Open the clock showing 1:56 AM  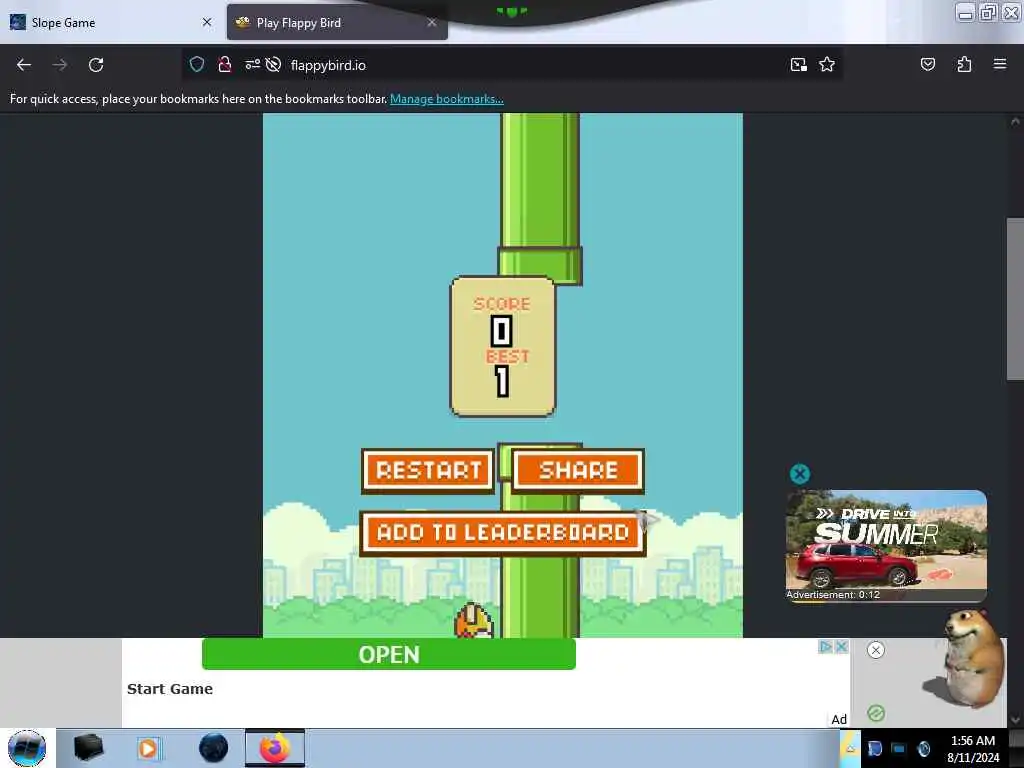click(x=973, y=748)
